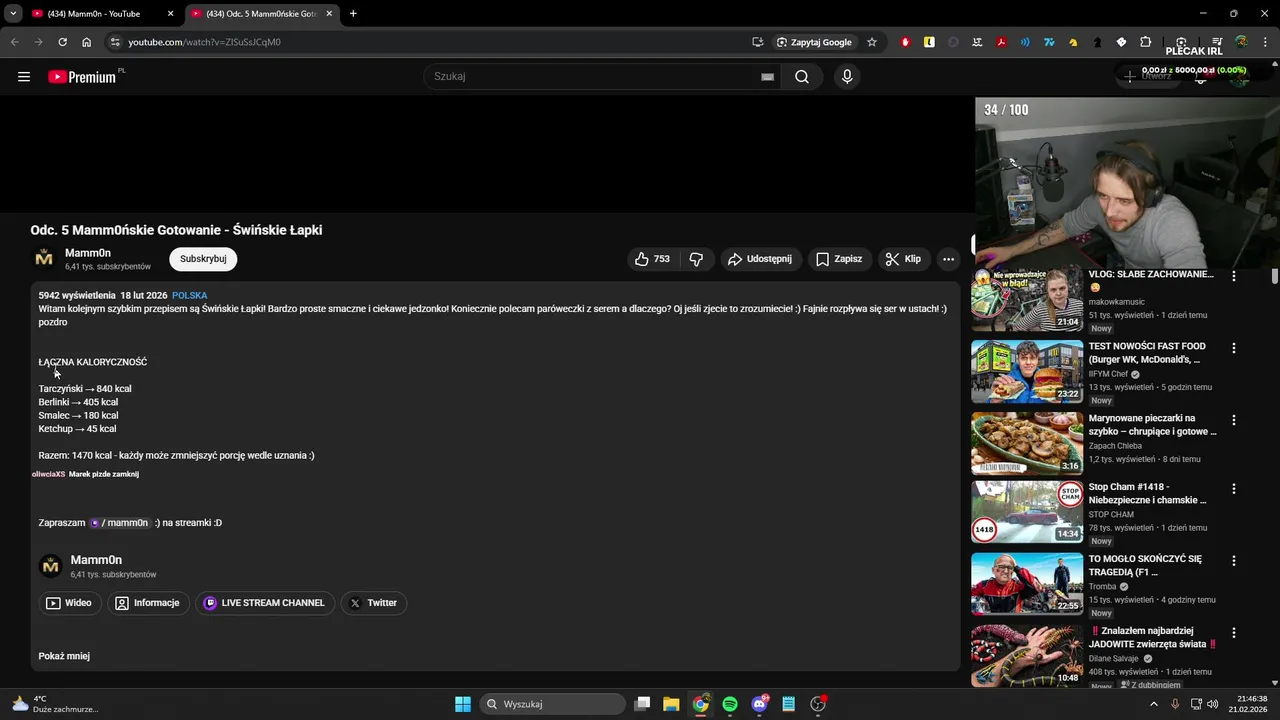
Task: Click the YouTube search magnifier button
Action: click(801, 77)
